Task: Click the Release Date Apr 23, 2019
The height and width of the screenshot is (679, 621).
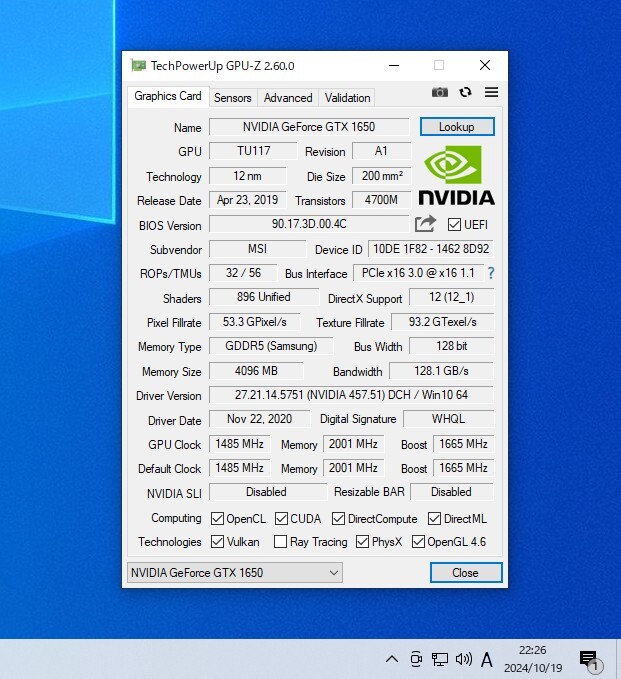Action: (247, 200)
